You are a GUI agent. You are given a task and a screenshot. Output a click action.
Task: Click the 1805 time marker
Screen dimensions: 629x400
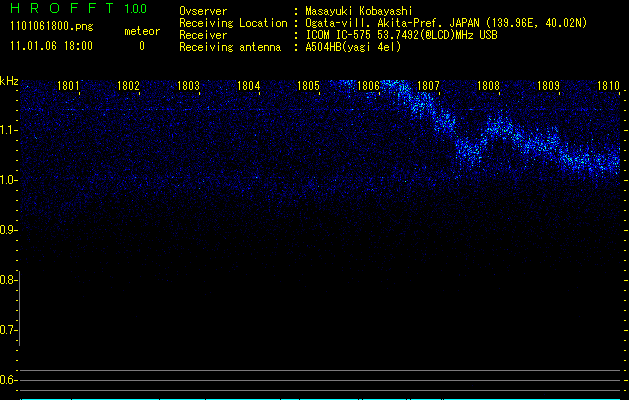(x=308, y=86)
